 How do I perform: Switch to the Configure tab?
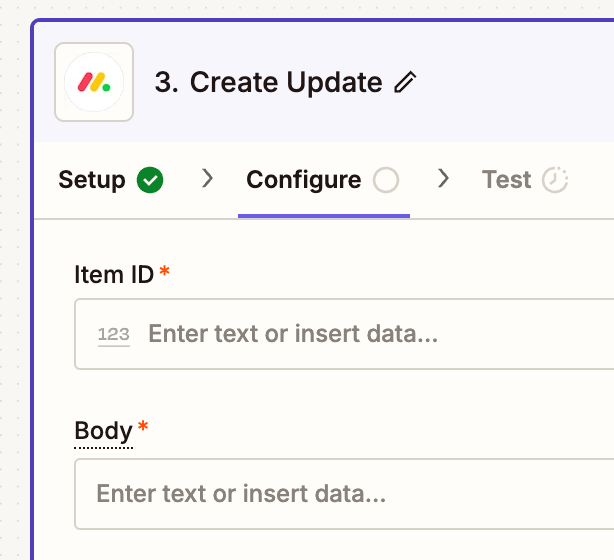(x=323, y=180)
